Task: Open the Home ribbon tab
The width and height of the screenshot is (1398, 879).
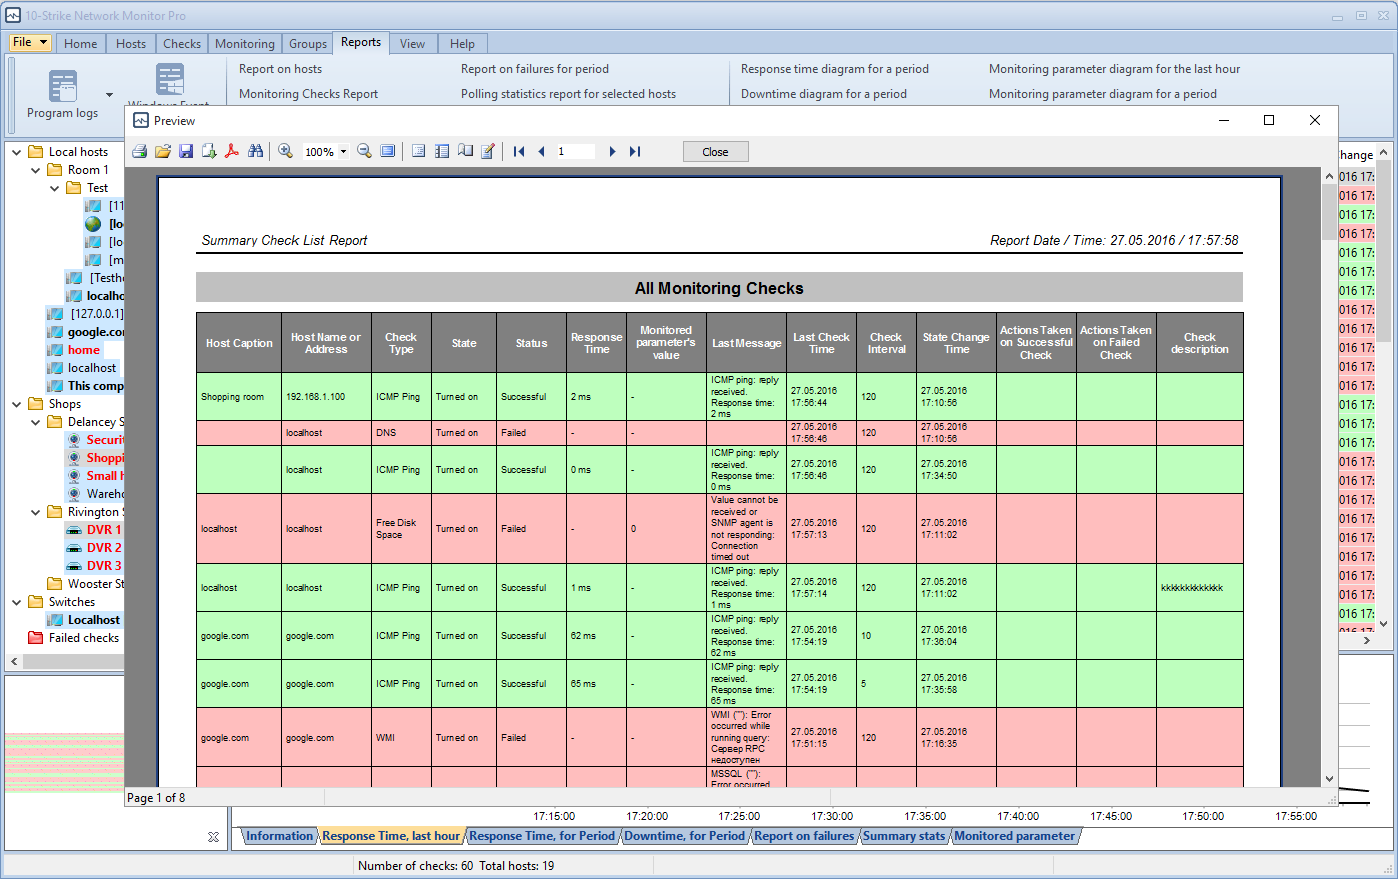Action: pos(81,43)
